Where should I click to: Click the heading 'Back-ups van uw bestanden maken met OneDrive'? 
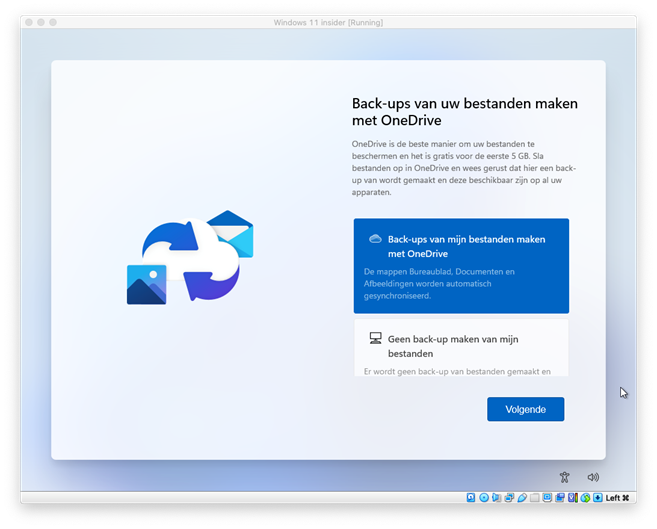pyautogui.click(x=465, y=112)
